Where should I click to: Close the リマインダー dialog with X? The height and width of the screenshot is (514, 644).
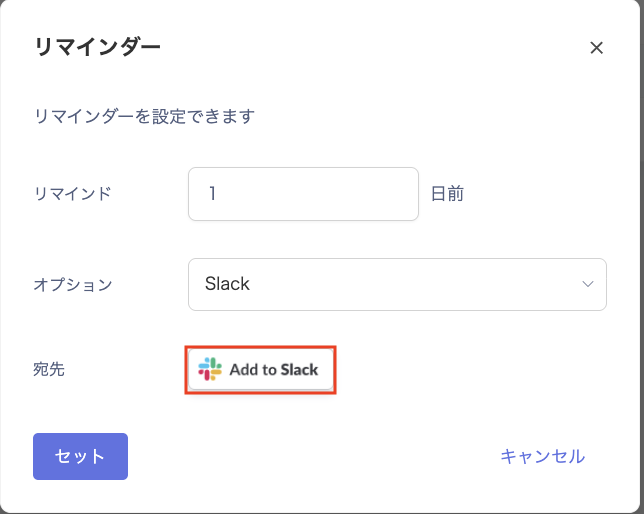tap(597, 48)
